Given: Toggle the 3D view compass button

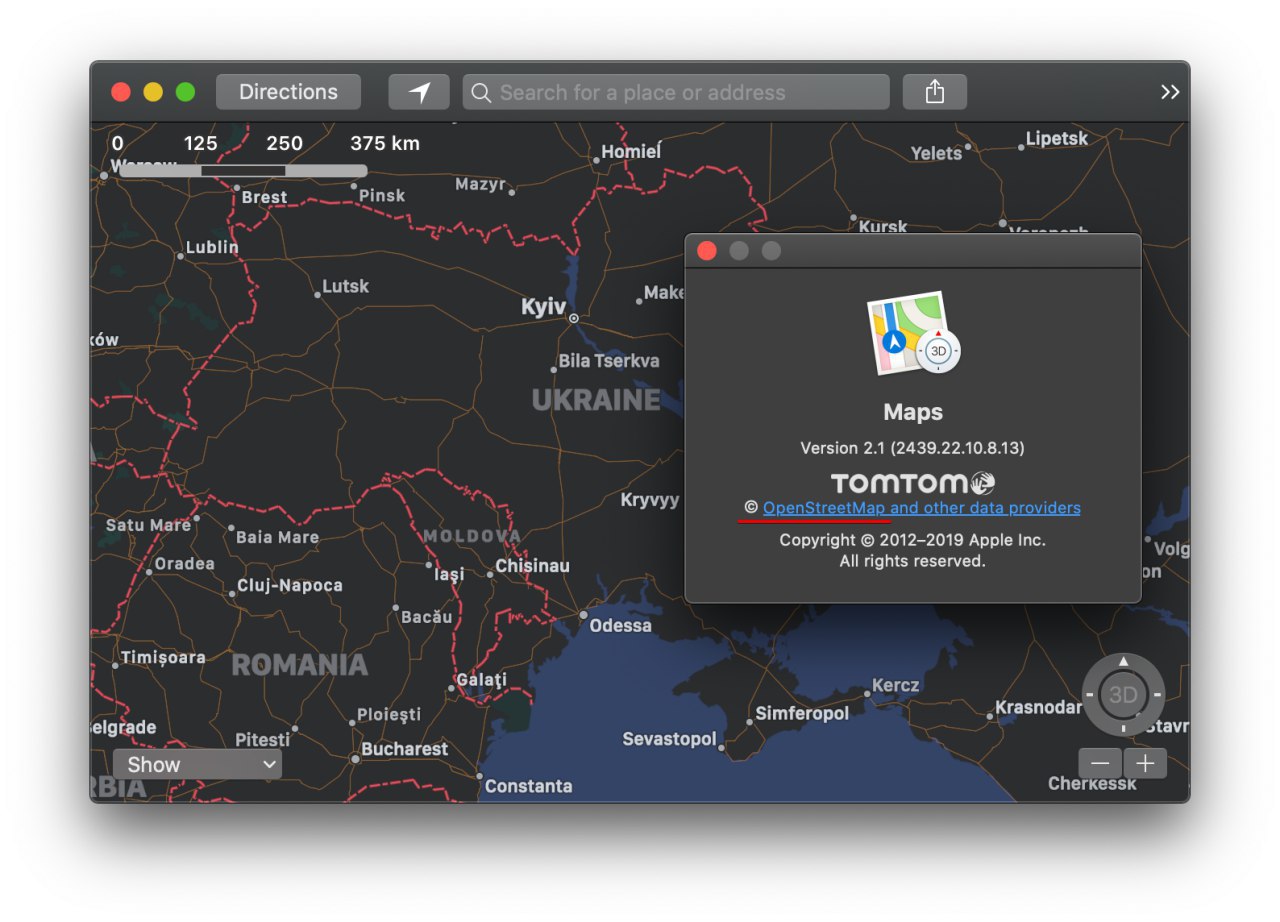Looking at the screenshot, I should (1123, 694).
